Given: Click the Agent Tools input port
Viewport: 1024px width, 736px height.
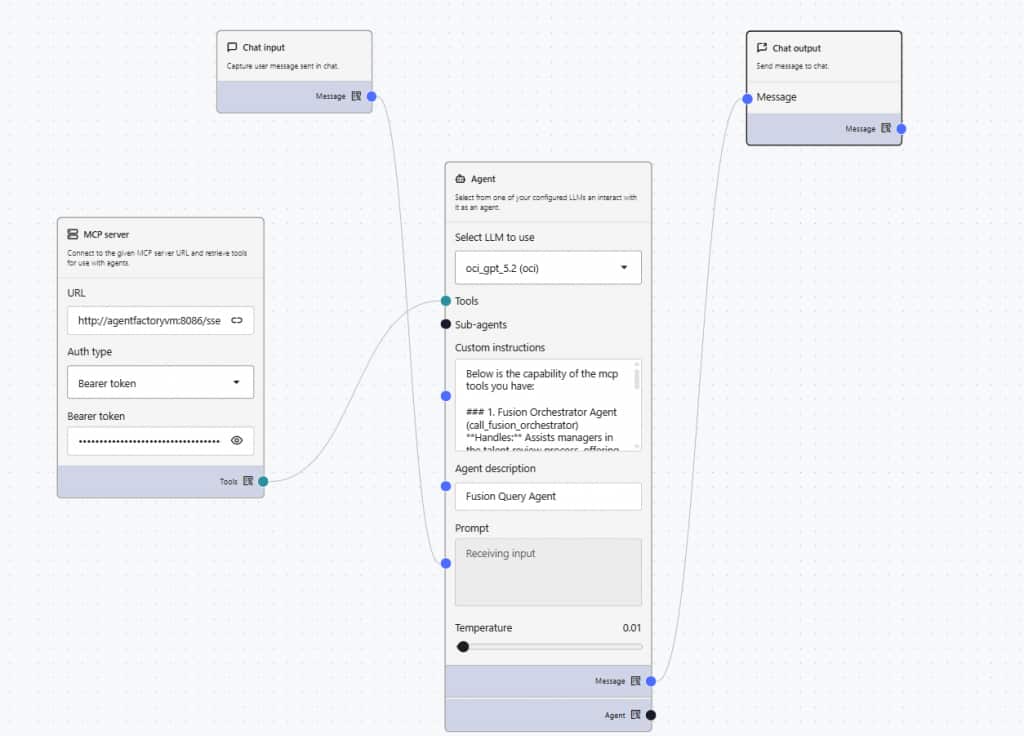Looking at the screenshot, I should point(445,300).
